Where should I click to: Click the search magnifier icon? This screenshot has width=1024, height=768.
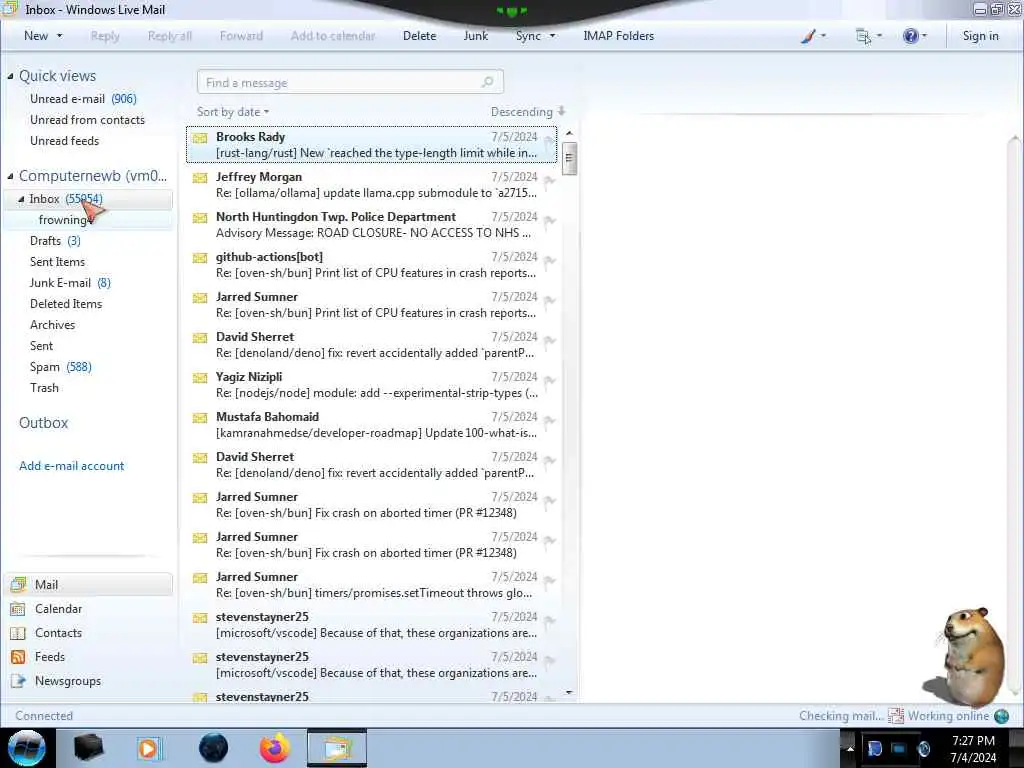(487, 82)
